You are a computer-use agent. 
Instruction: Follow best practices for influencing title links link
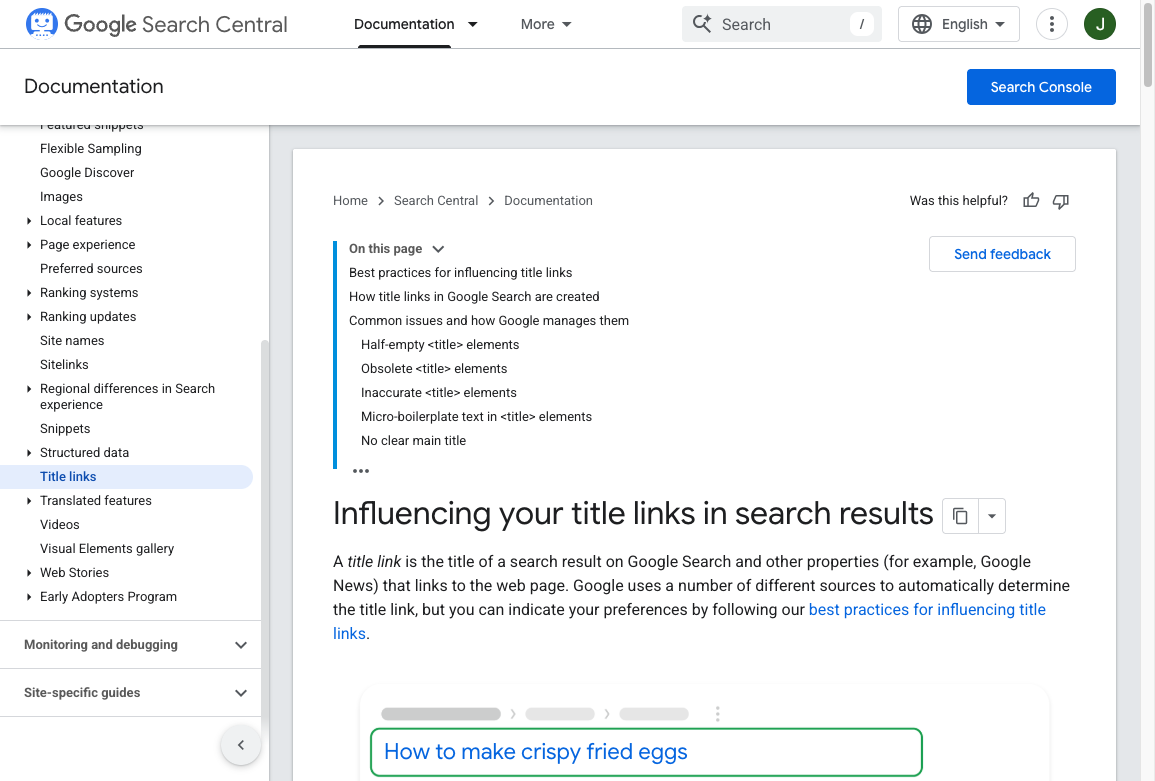[927, 610]
